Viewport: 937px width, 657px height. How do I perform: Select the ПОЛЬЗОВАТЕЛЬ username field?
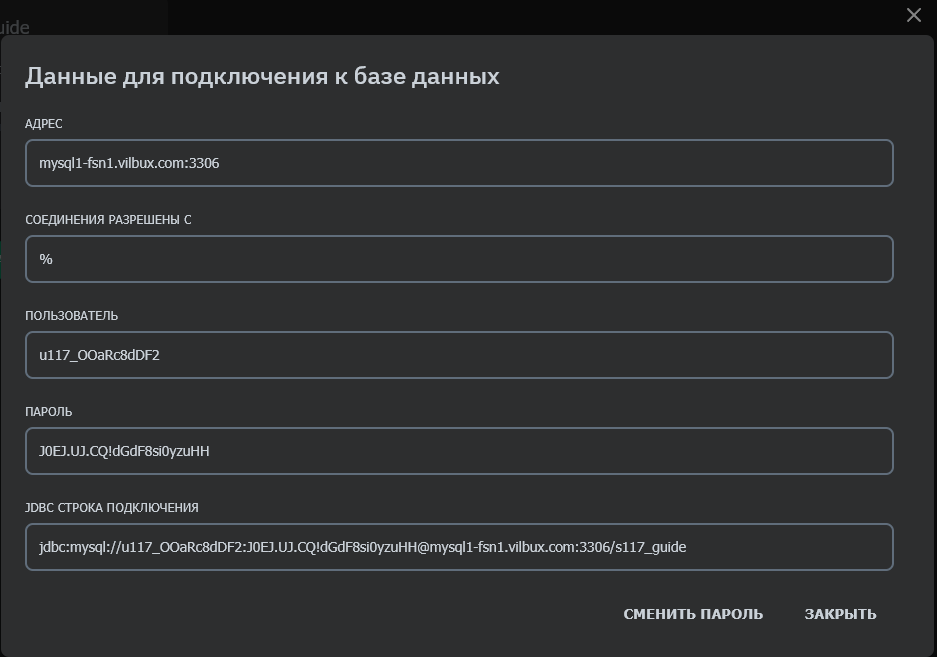point(459,354)
